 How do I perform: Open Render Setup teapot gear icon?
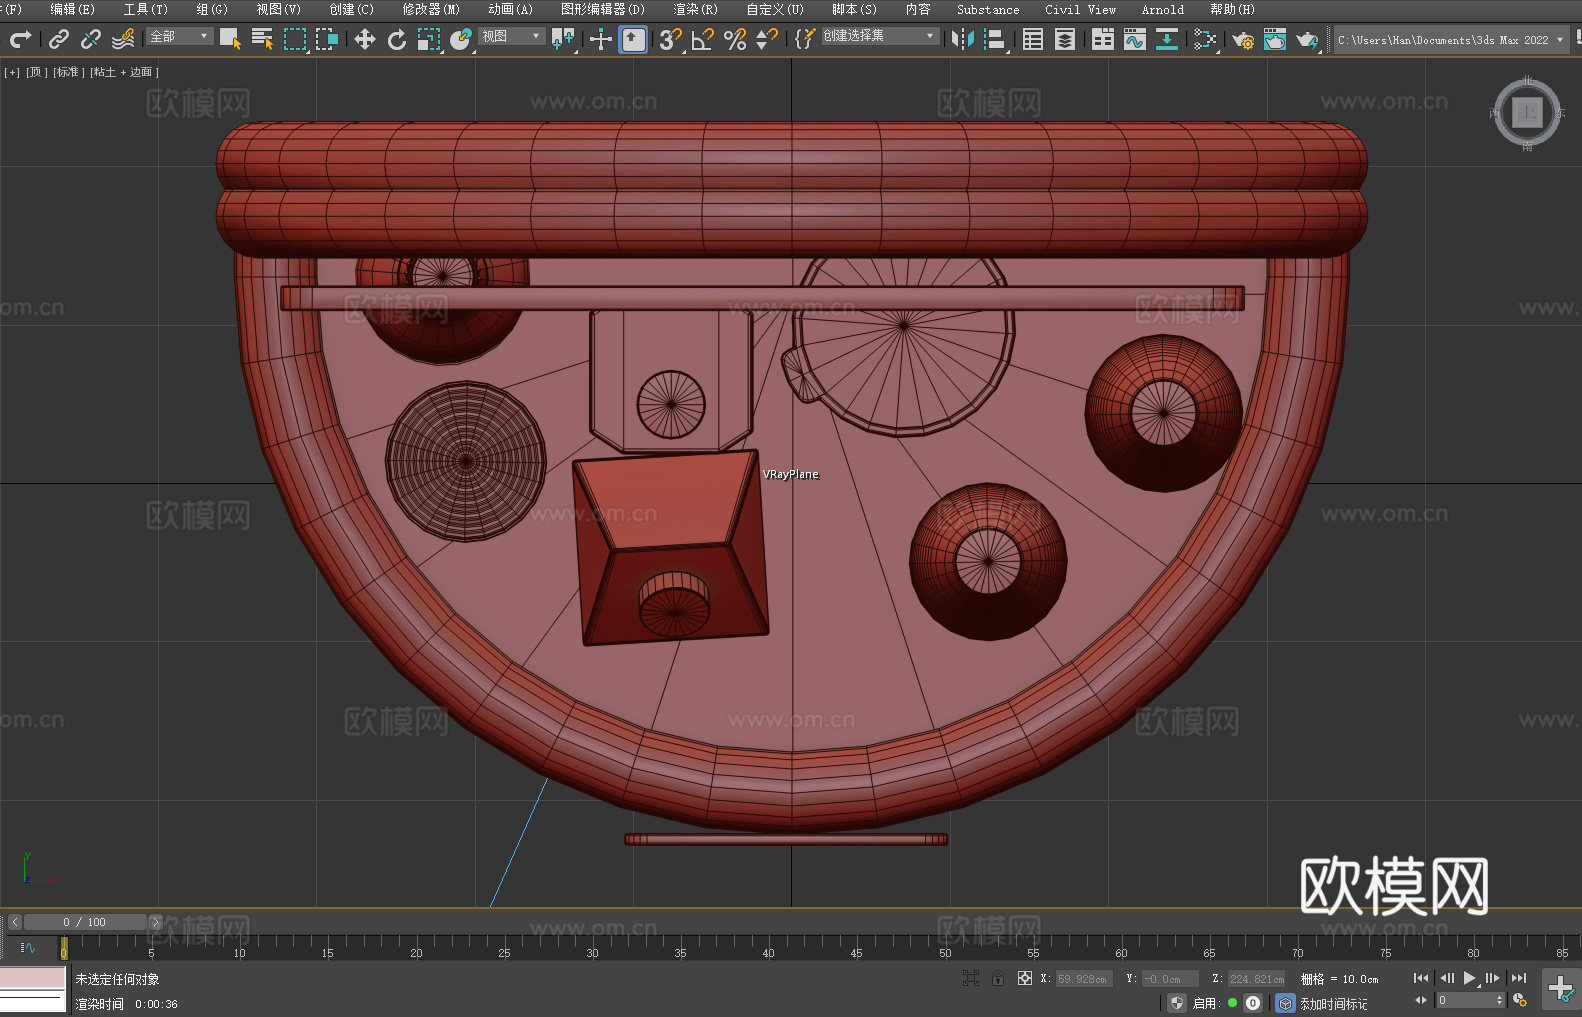tap(1243, 39)
